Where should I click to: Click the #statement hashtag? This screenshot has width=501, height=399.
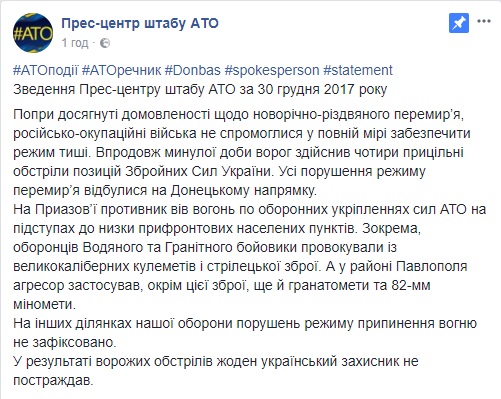coord(358,70)
